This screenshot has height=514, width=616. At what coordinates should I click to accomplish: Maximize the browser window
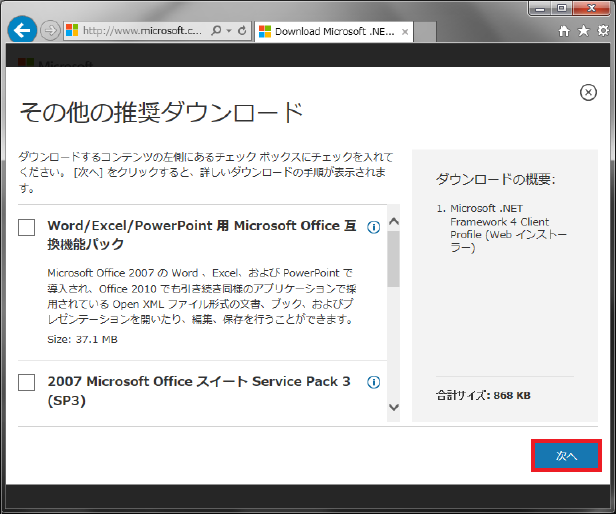(562, 8)
